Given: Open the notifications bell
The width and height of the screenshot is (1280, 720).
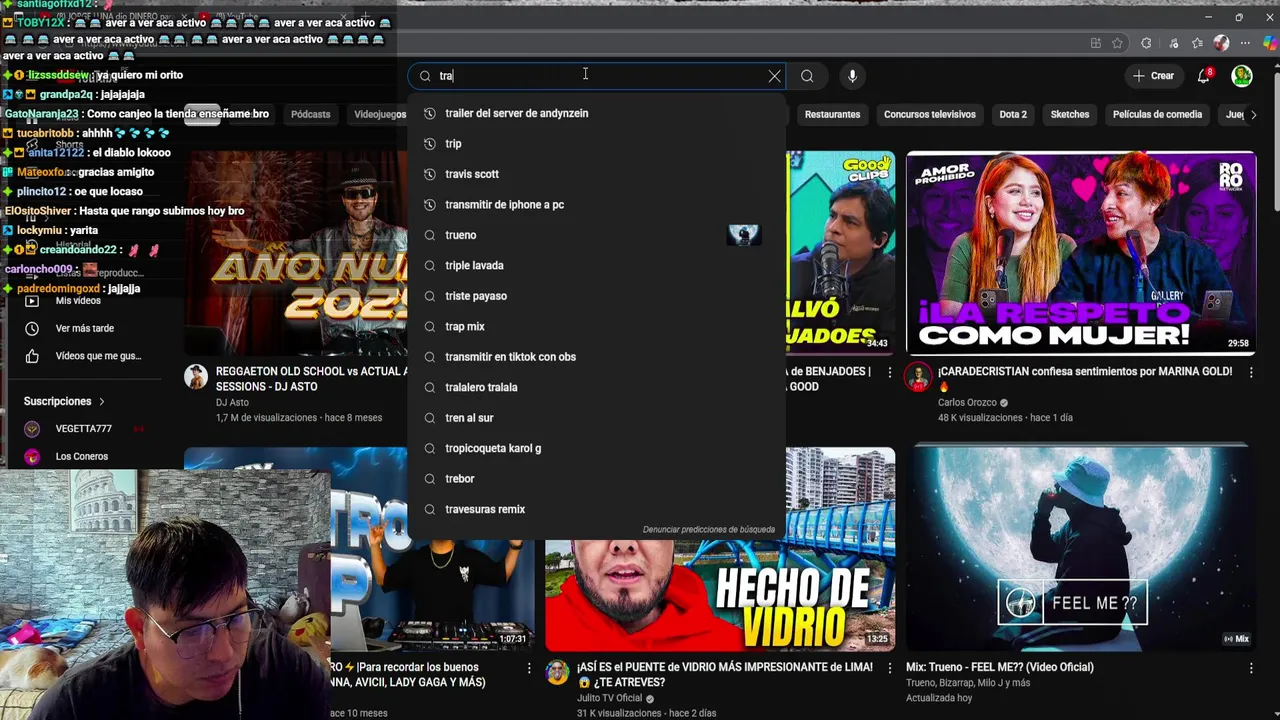Looking at the screenshot, I should pyautogui.click(x=1204, y=76).
